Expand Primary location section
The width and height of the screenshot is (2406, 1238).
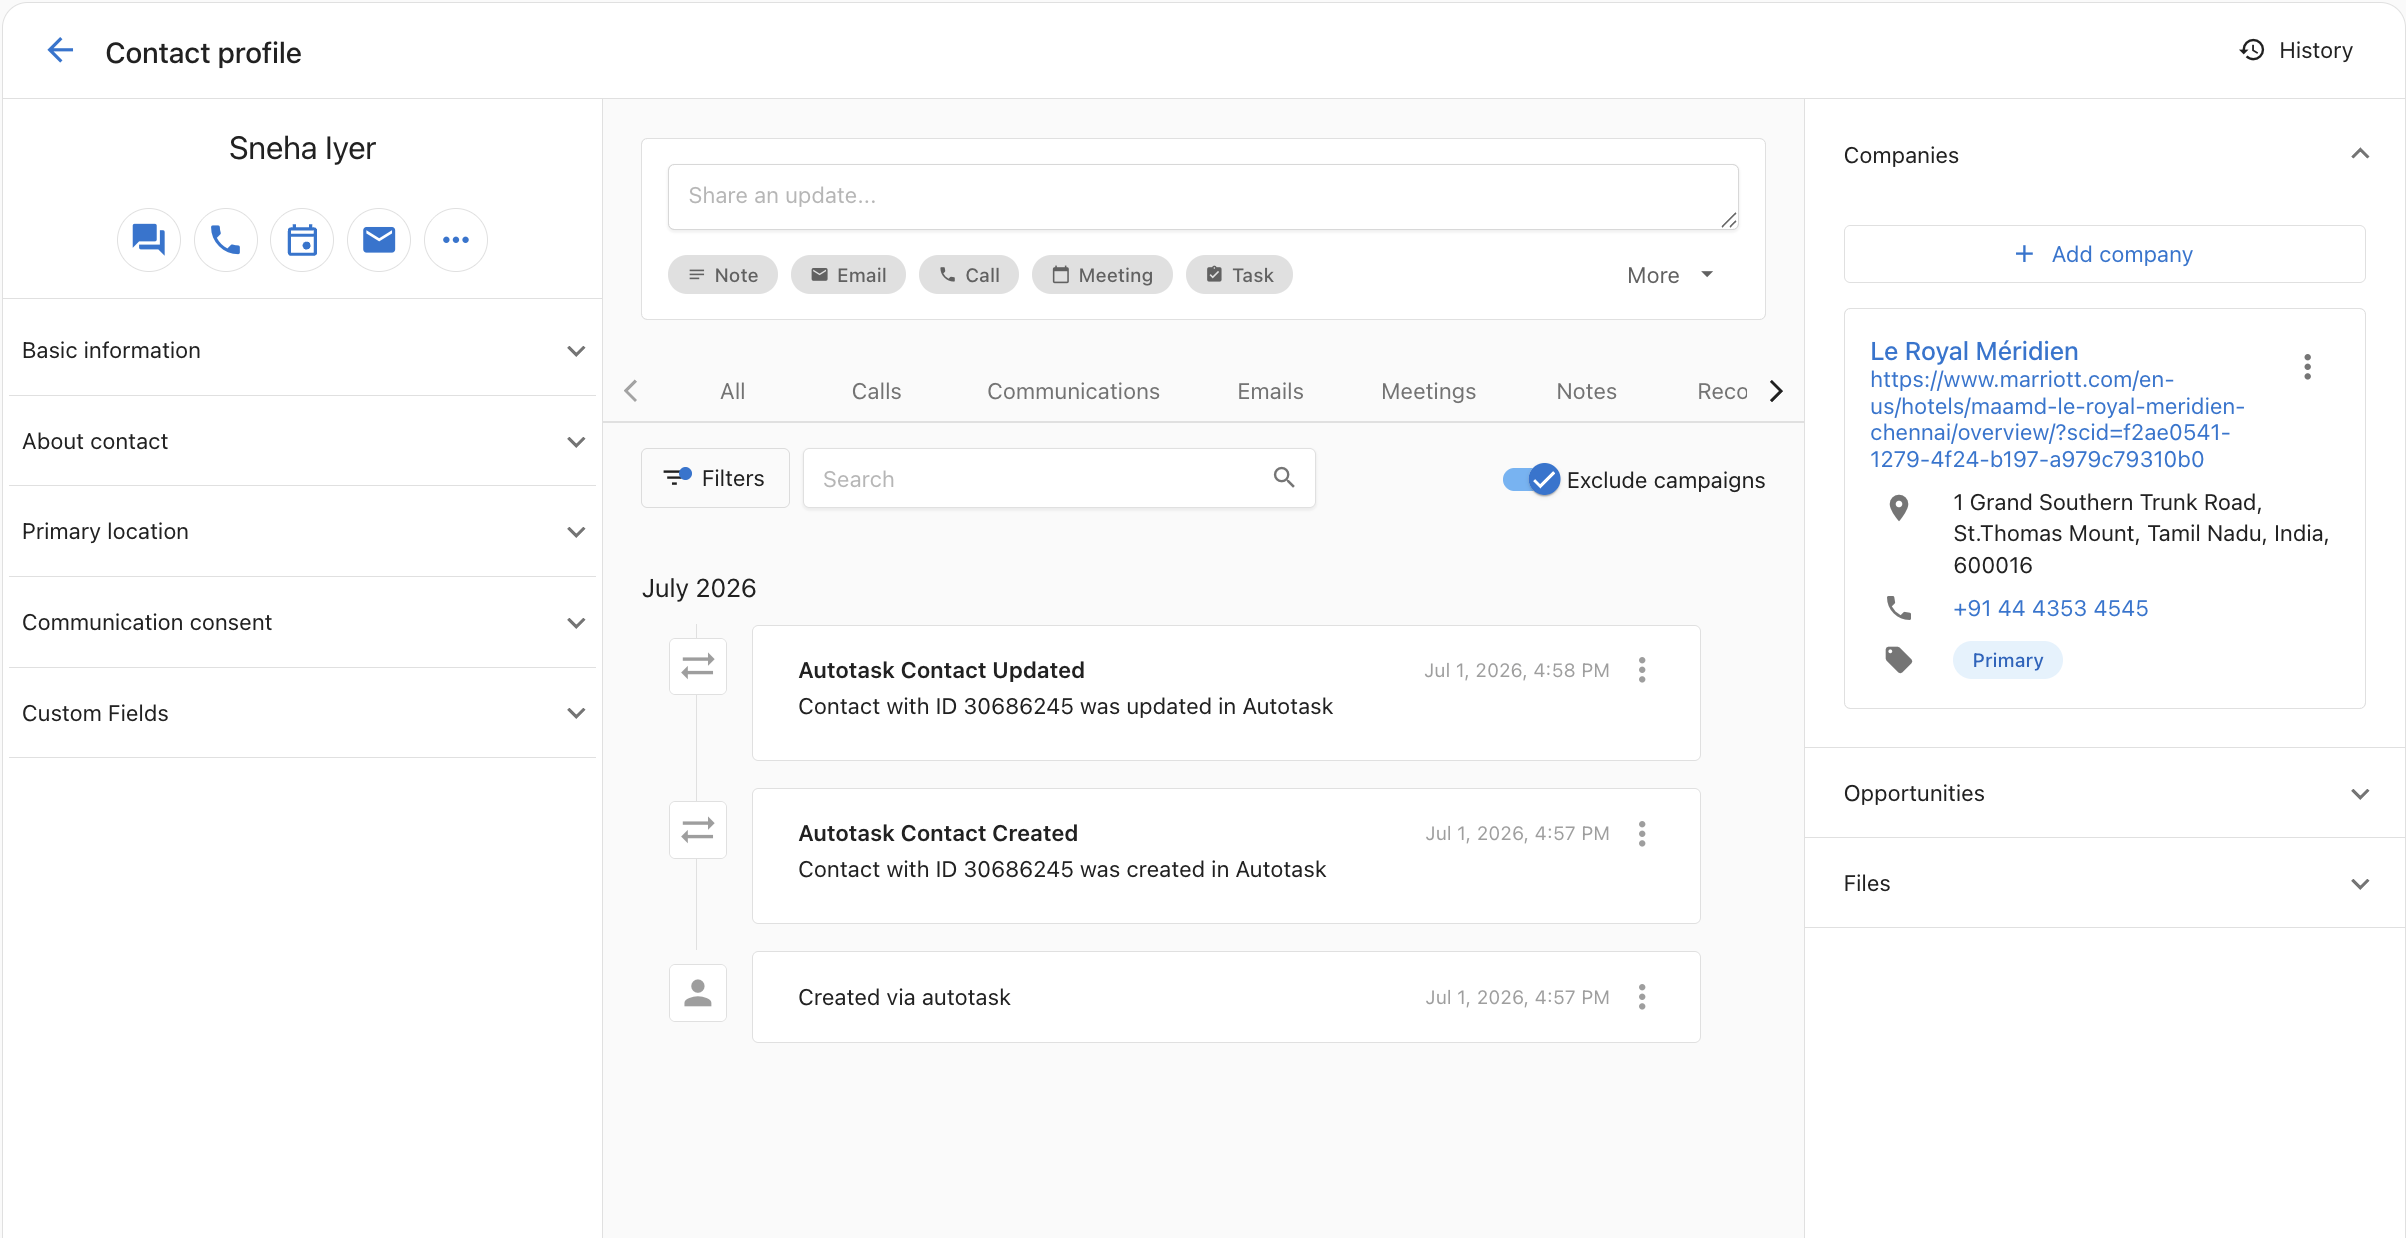pos(303,532)
